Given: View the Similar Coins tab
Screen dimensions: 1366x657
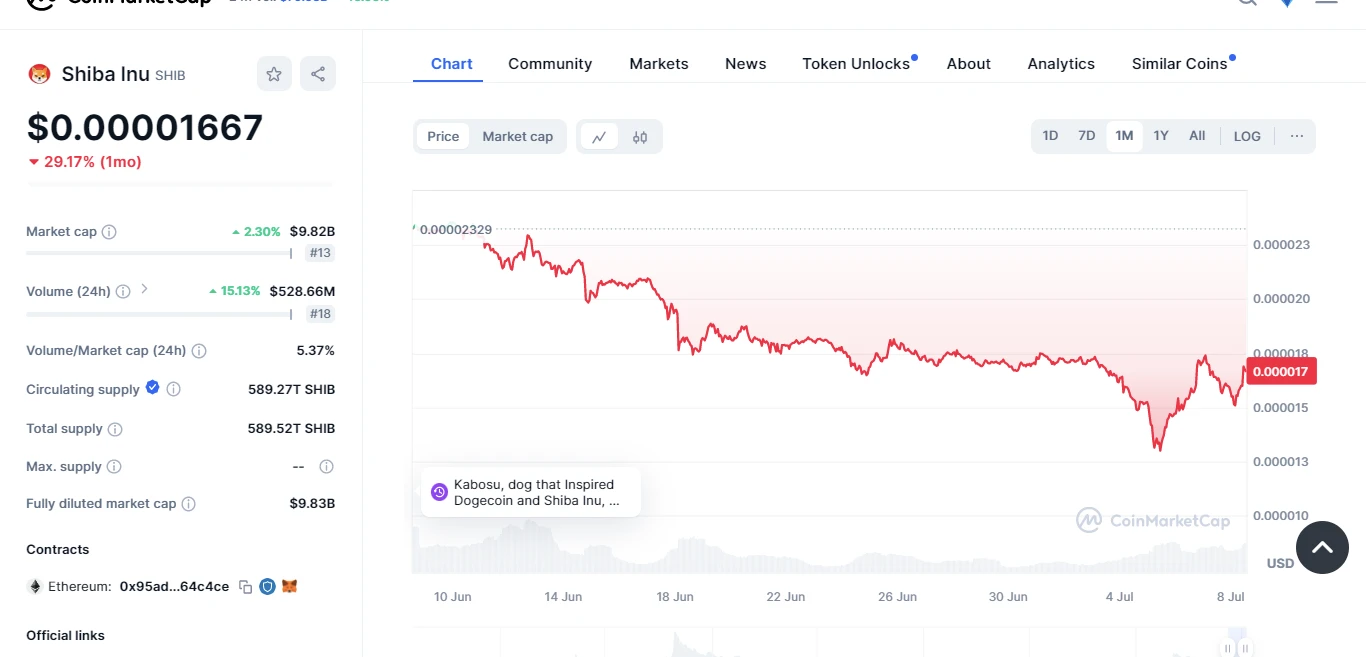Looking at the screenshot, I should point(1180,64).
